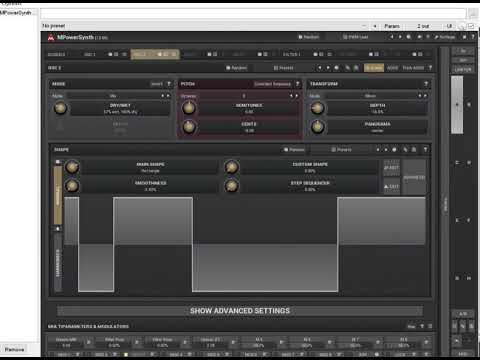The height and width of the screenshot is (360, 480).
Task: Click the MAIN SHAPE value field
Action: tap(150, 167)
